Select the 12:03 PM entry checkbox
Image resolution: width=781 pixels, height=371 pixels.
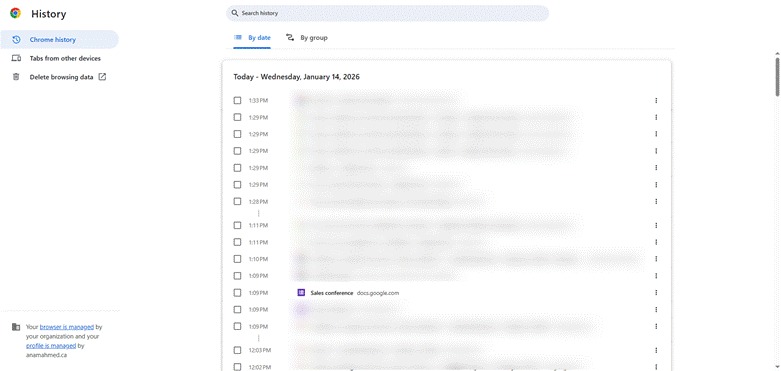pos(238,350)
